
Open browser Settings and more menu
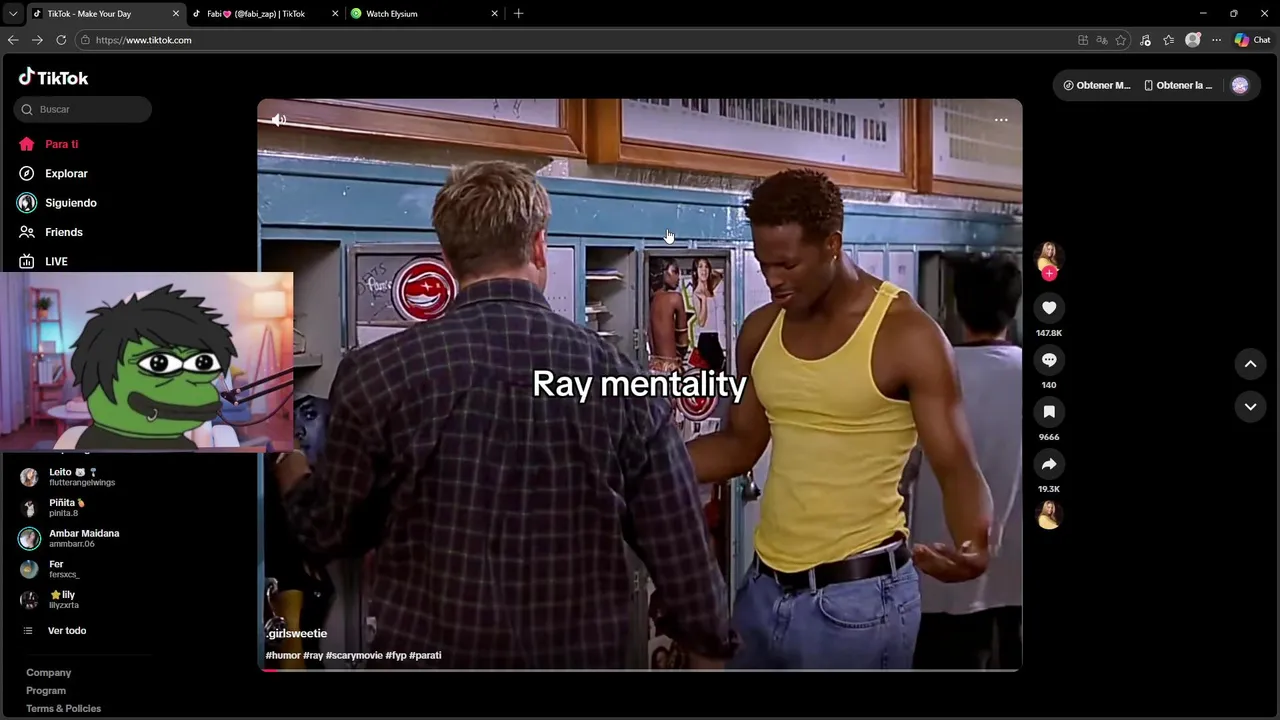click(x=1216, y=40)
